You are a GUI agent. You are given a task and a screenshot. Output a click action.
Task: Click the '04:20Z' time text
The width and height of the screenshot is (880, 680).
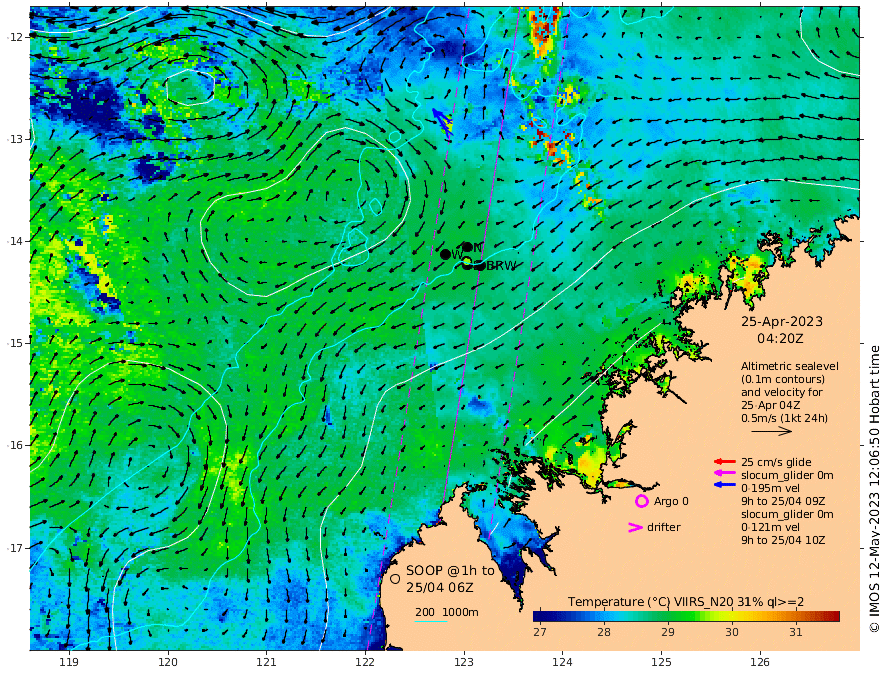click(780, 339)
